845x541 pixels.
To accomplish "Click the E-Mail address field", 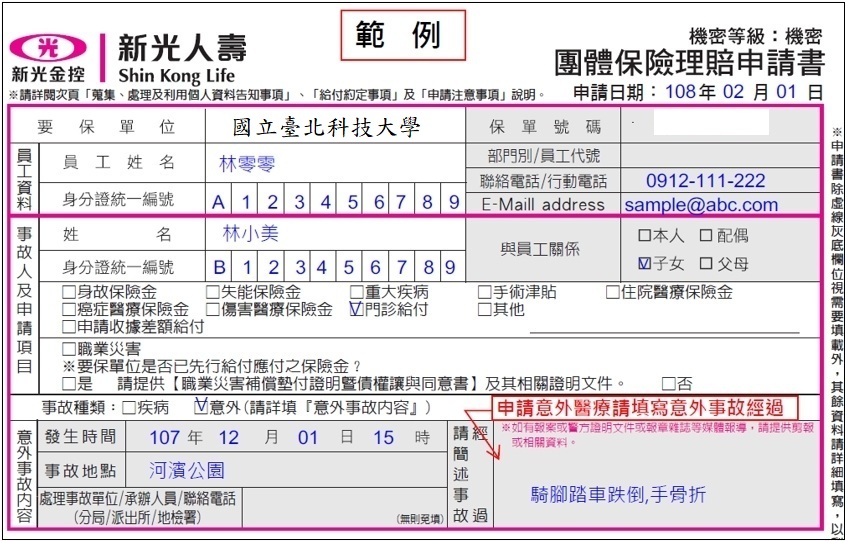I will click(x=718, y=204).
